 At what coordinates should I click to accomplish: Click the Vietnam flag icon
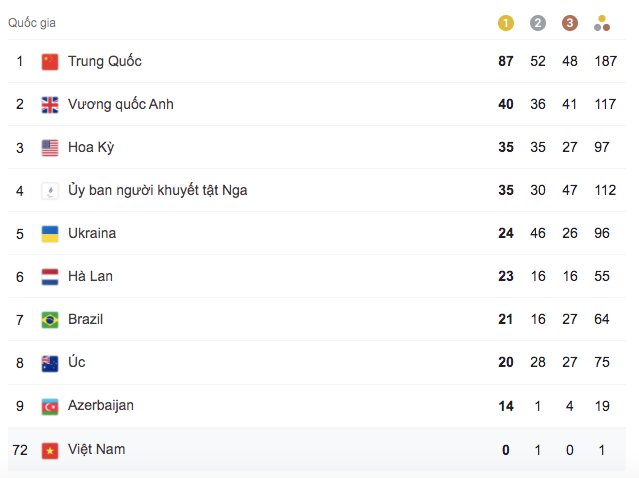click(50, 450)
